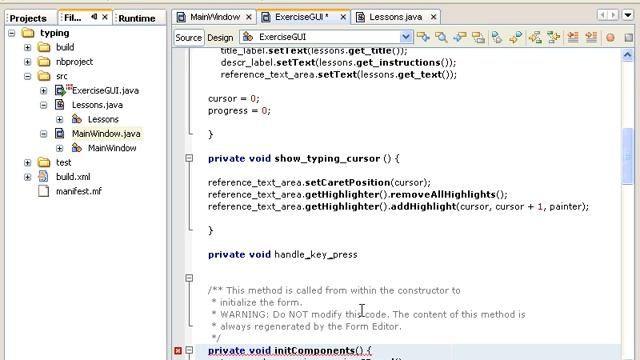
Task: Click the Lessons class icon in the tree
Action: coord(76,119)
